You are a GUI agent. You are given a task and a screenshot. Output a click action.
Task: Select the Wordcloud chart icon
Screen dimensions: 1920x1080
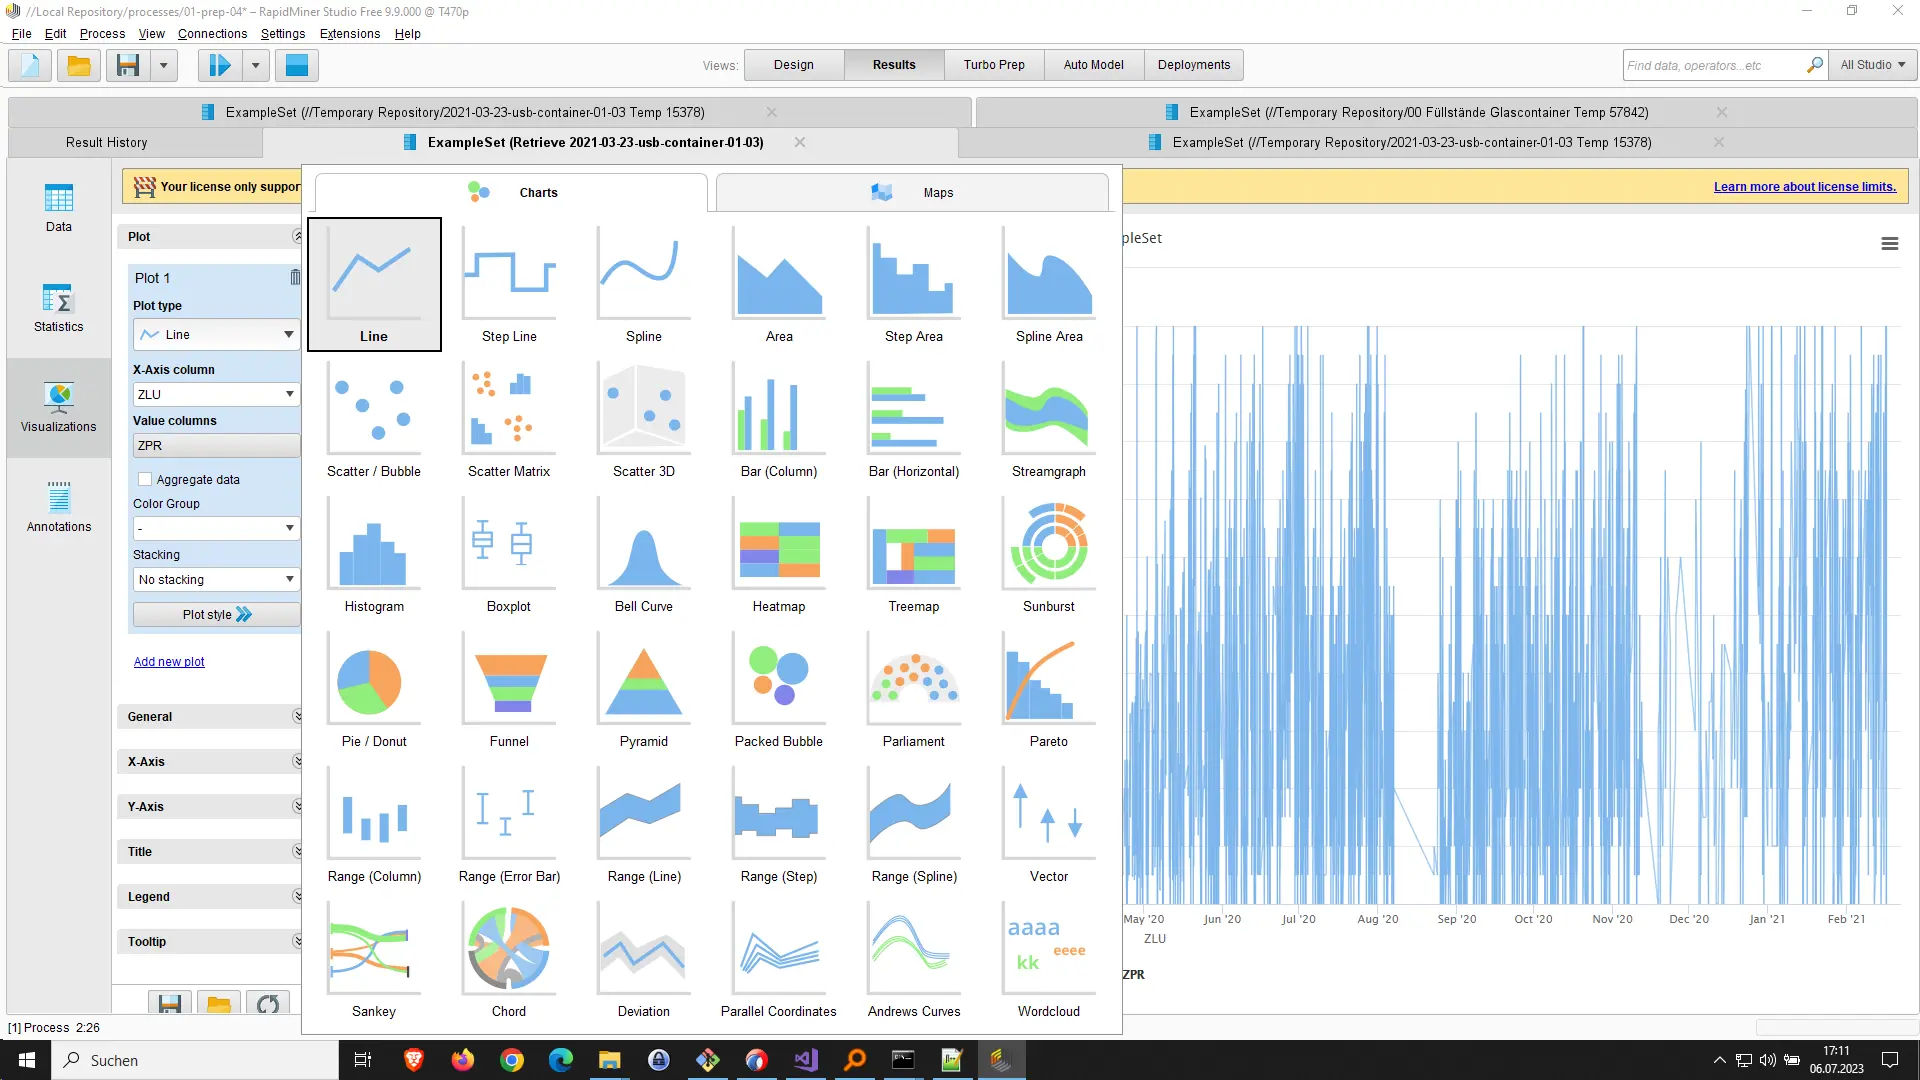point(1049,959)
